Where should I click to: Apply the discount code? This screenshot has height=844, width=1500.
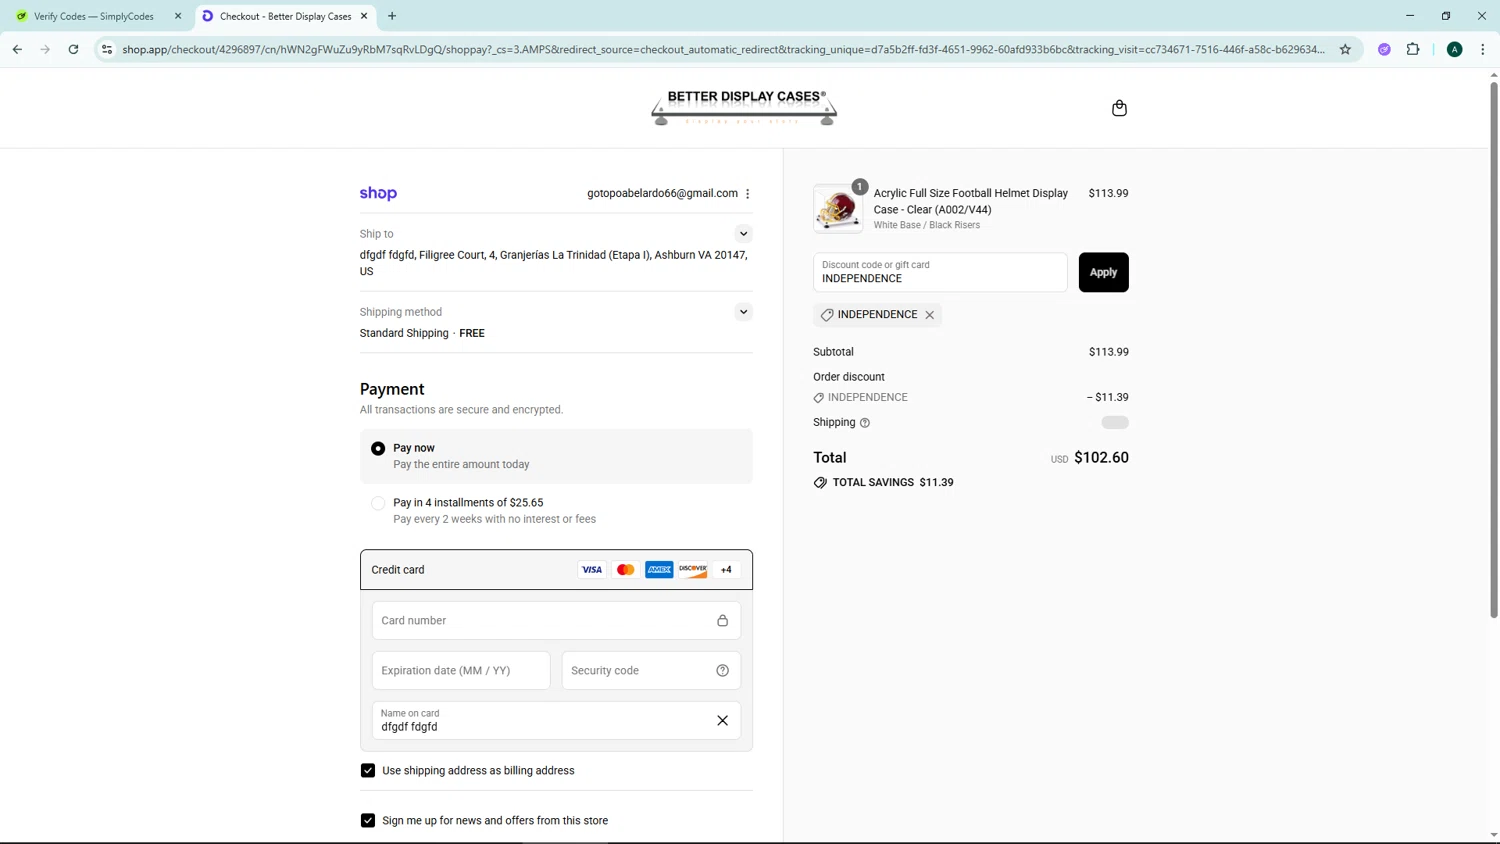(1103, 272)
